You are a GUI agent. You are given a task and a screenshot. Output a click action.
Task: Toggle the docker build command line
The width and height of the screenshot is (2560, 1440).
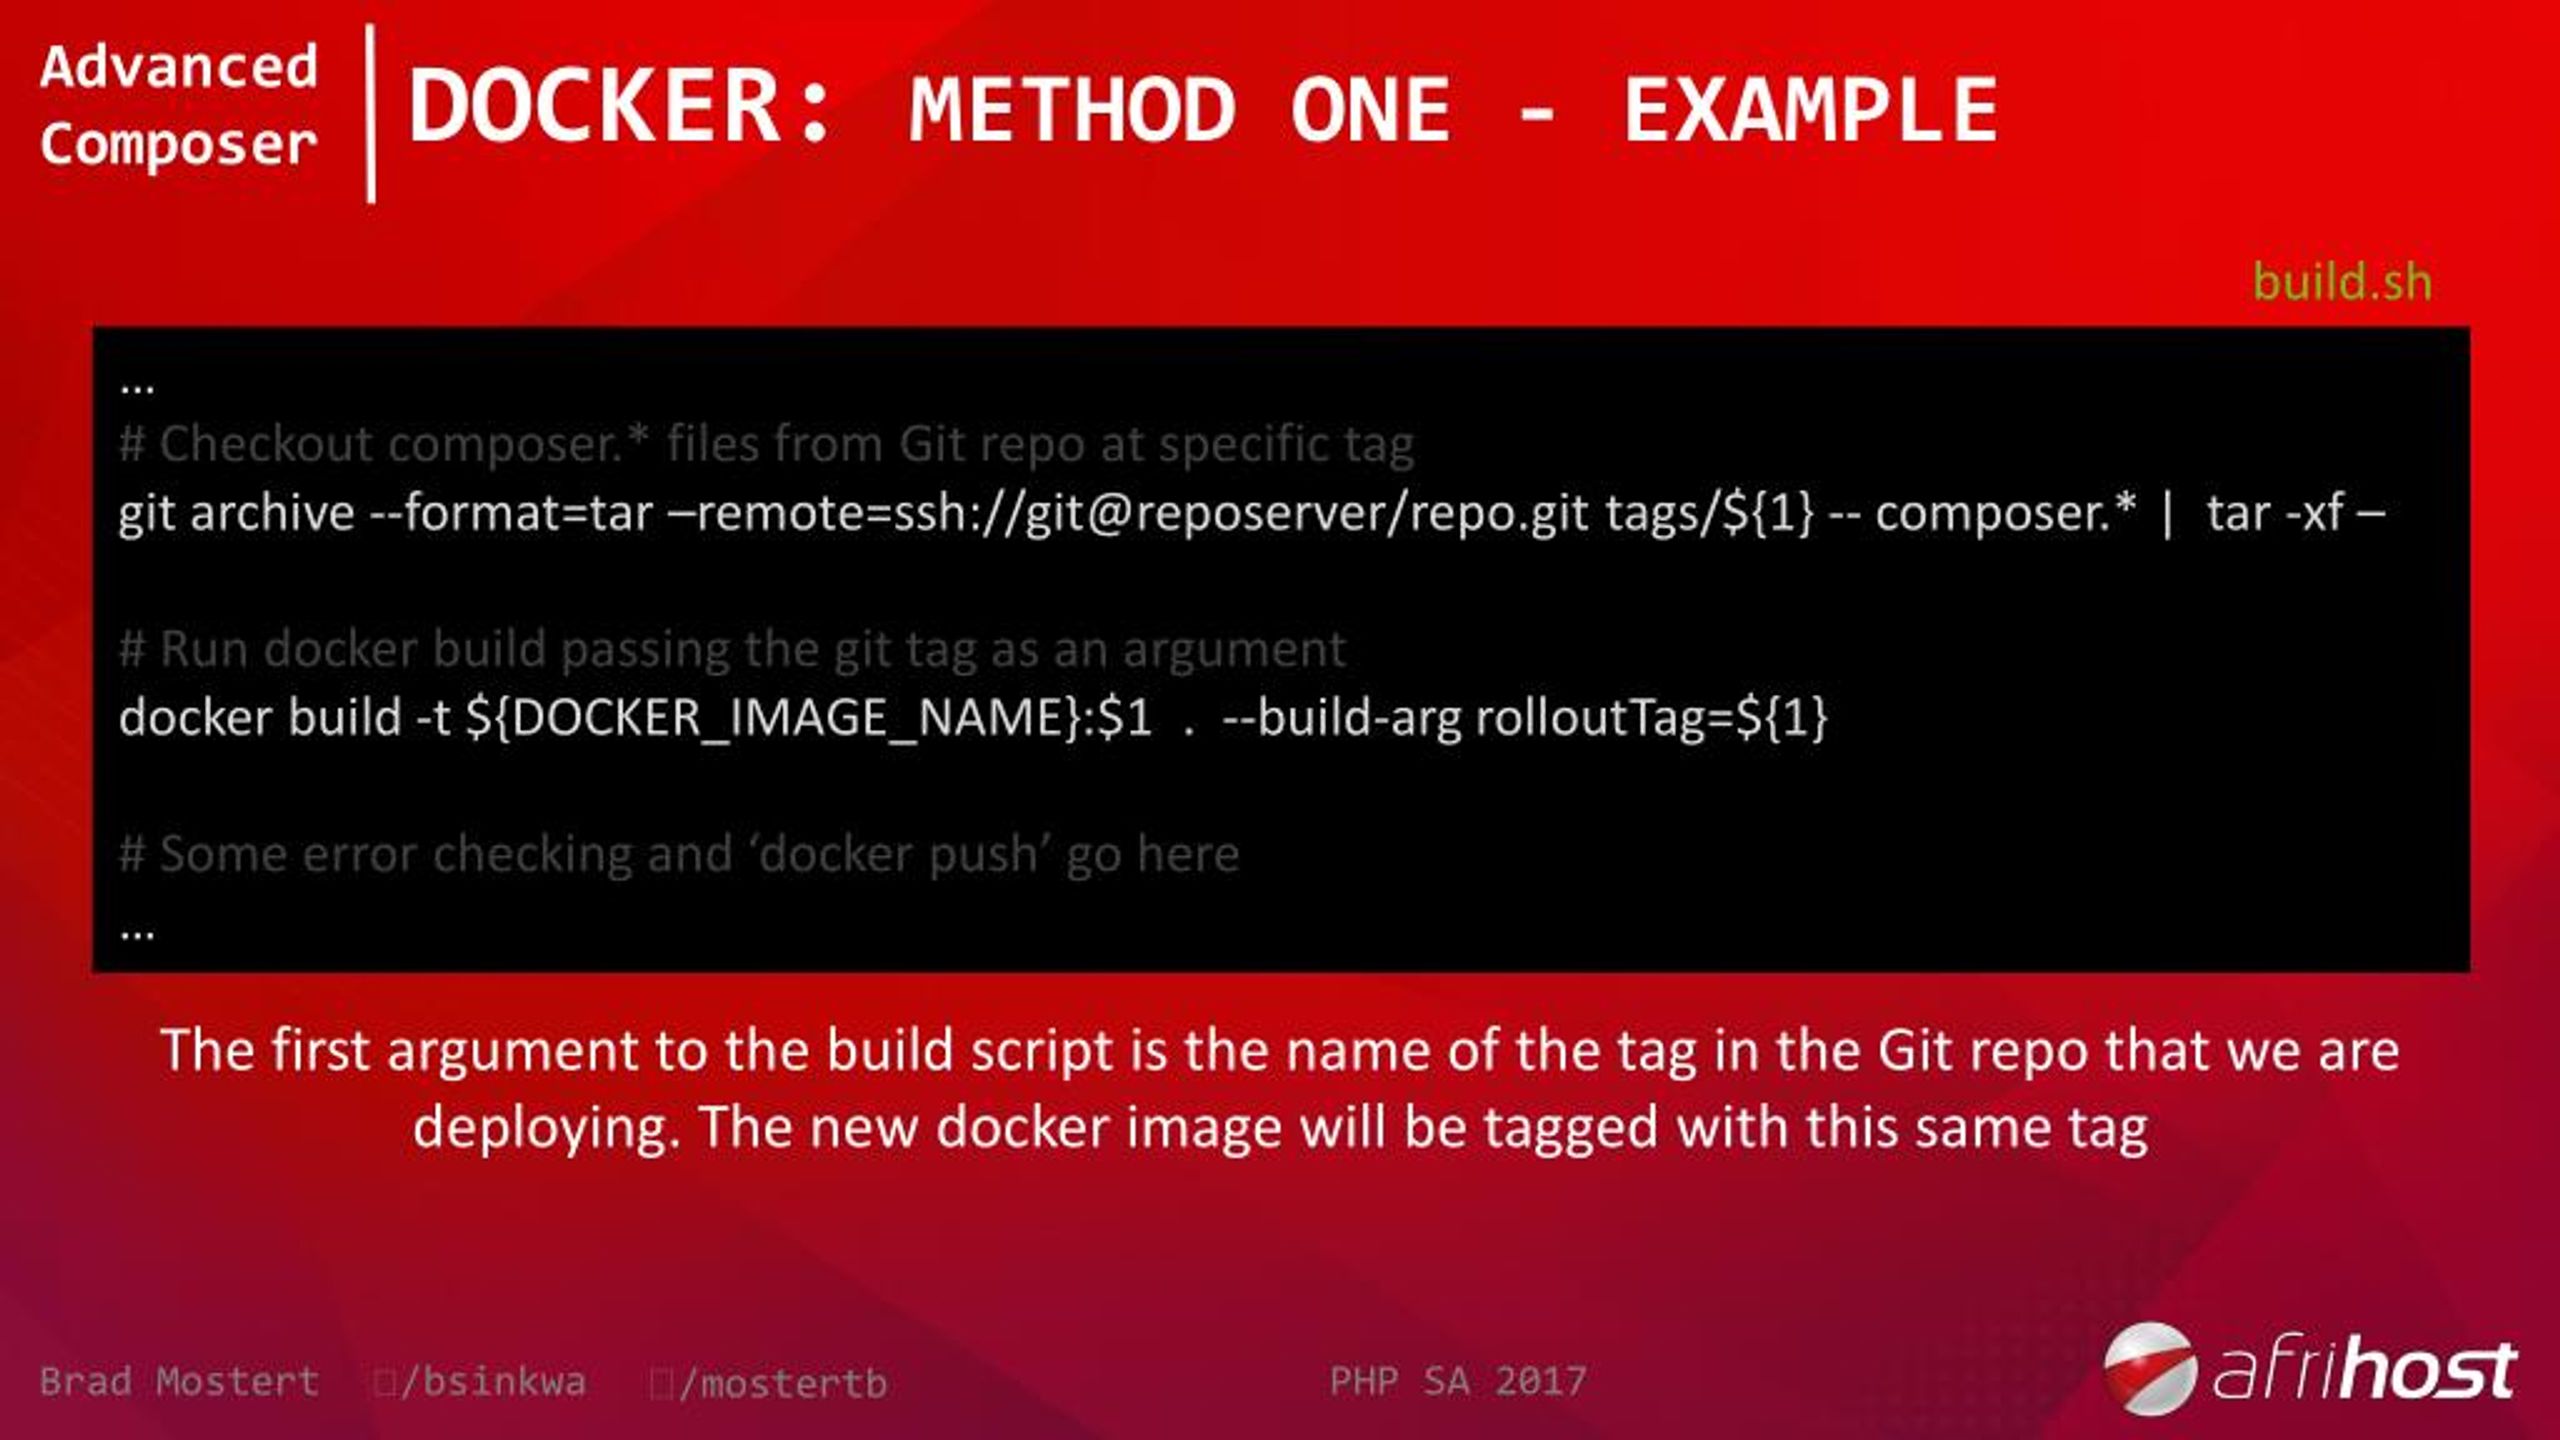click(976, 717)
